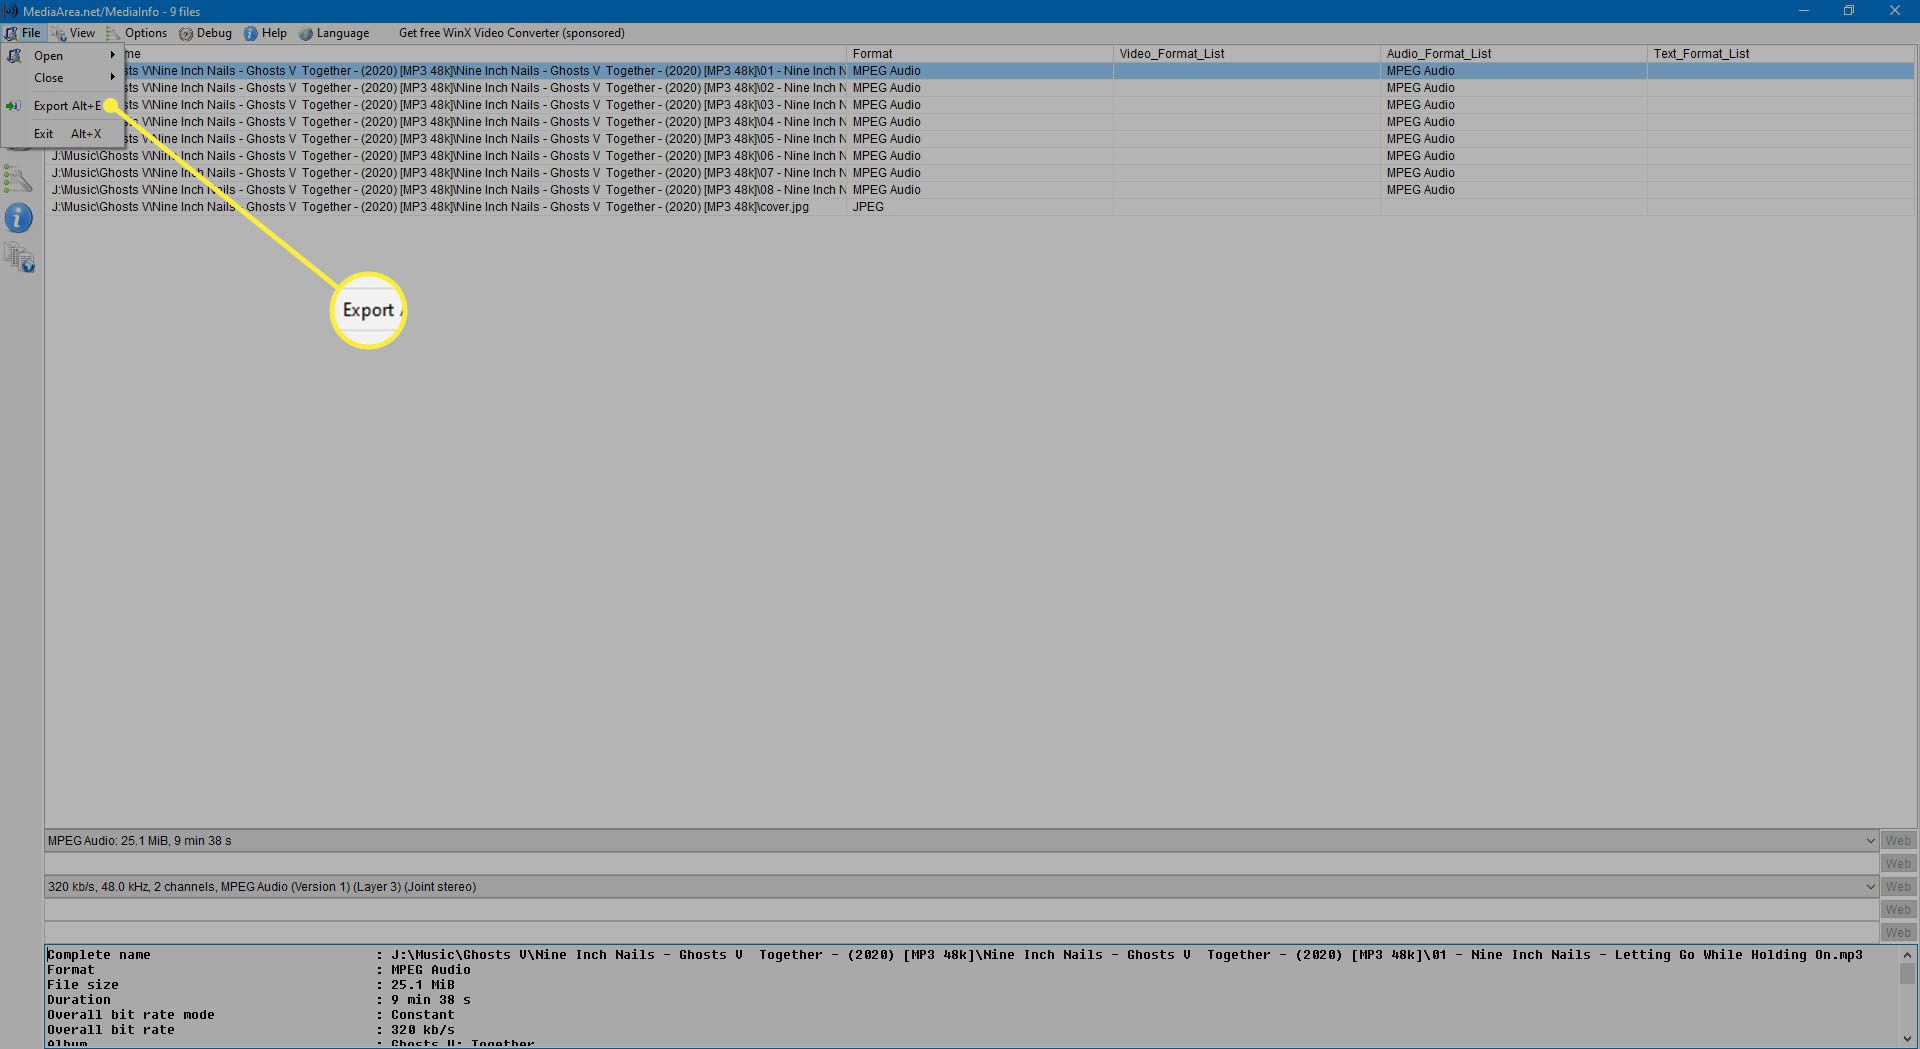Choose Export Alt+E from File menu
Screen dimensions: 1920x1049
(x=63, y=106)
